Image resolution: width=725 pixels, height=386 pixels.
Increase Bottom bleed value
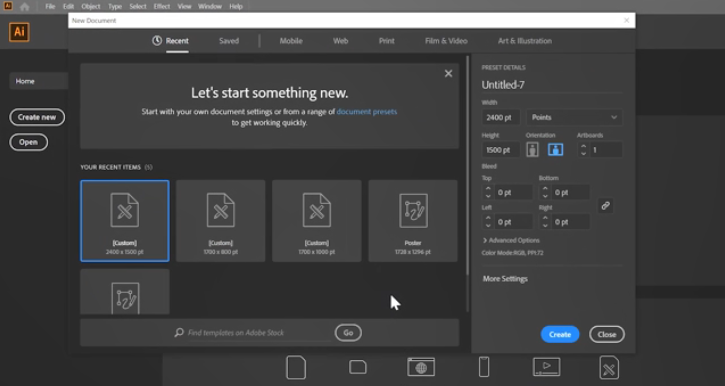pyautogui.click(x=545, y=189)
